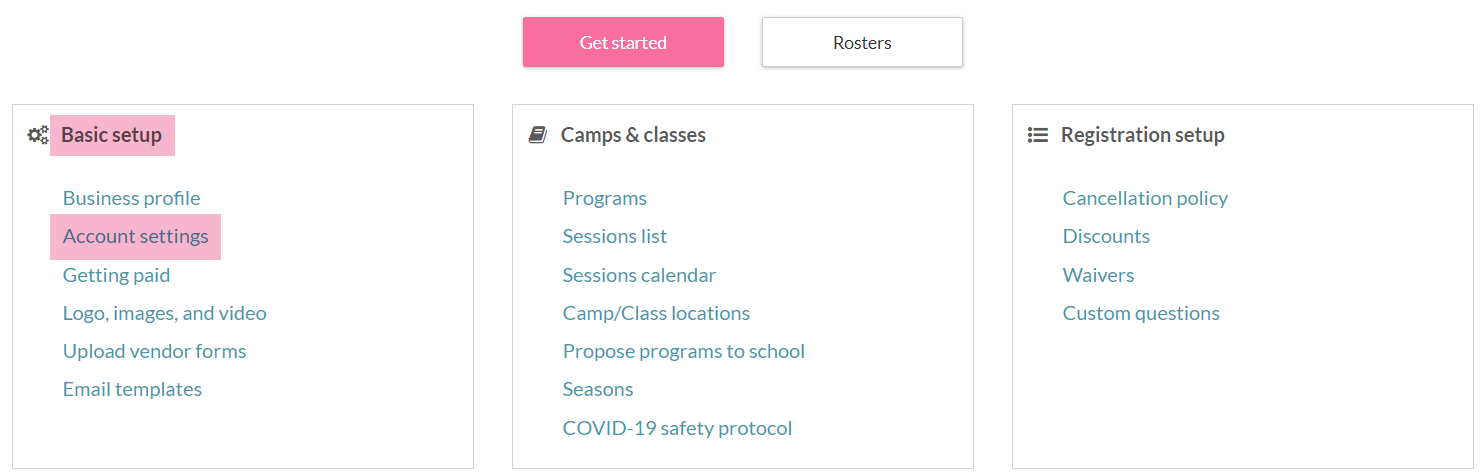The height and width of the screenshot is (475, 1484).
Task: Go to Account settings
Action: click(136, 237)
